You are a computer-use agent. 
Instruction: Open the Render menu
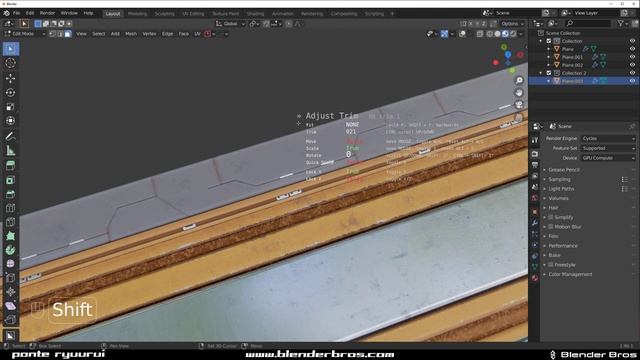click(47, 13)
